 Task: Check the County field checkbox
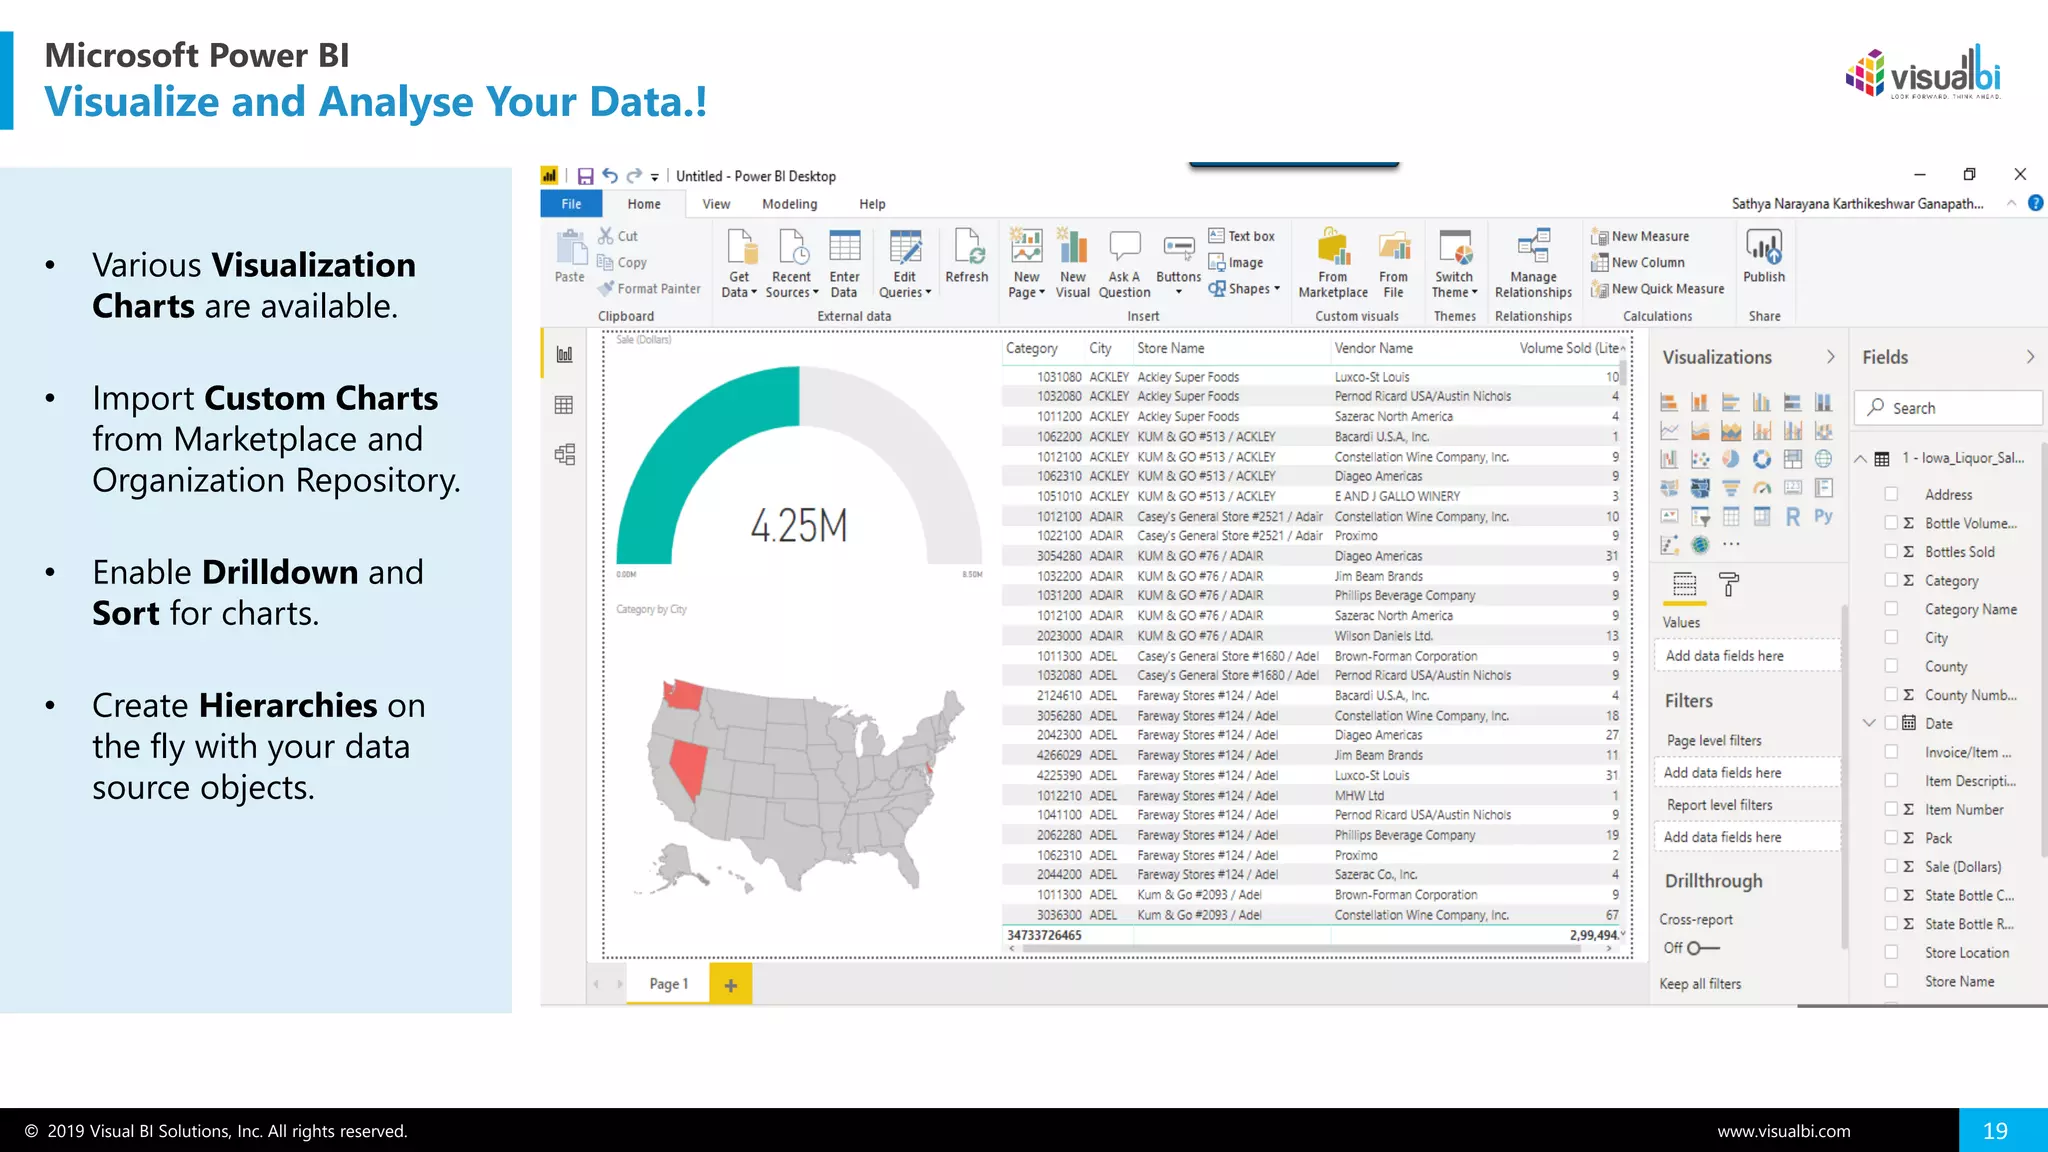1891,666
